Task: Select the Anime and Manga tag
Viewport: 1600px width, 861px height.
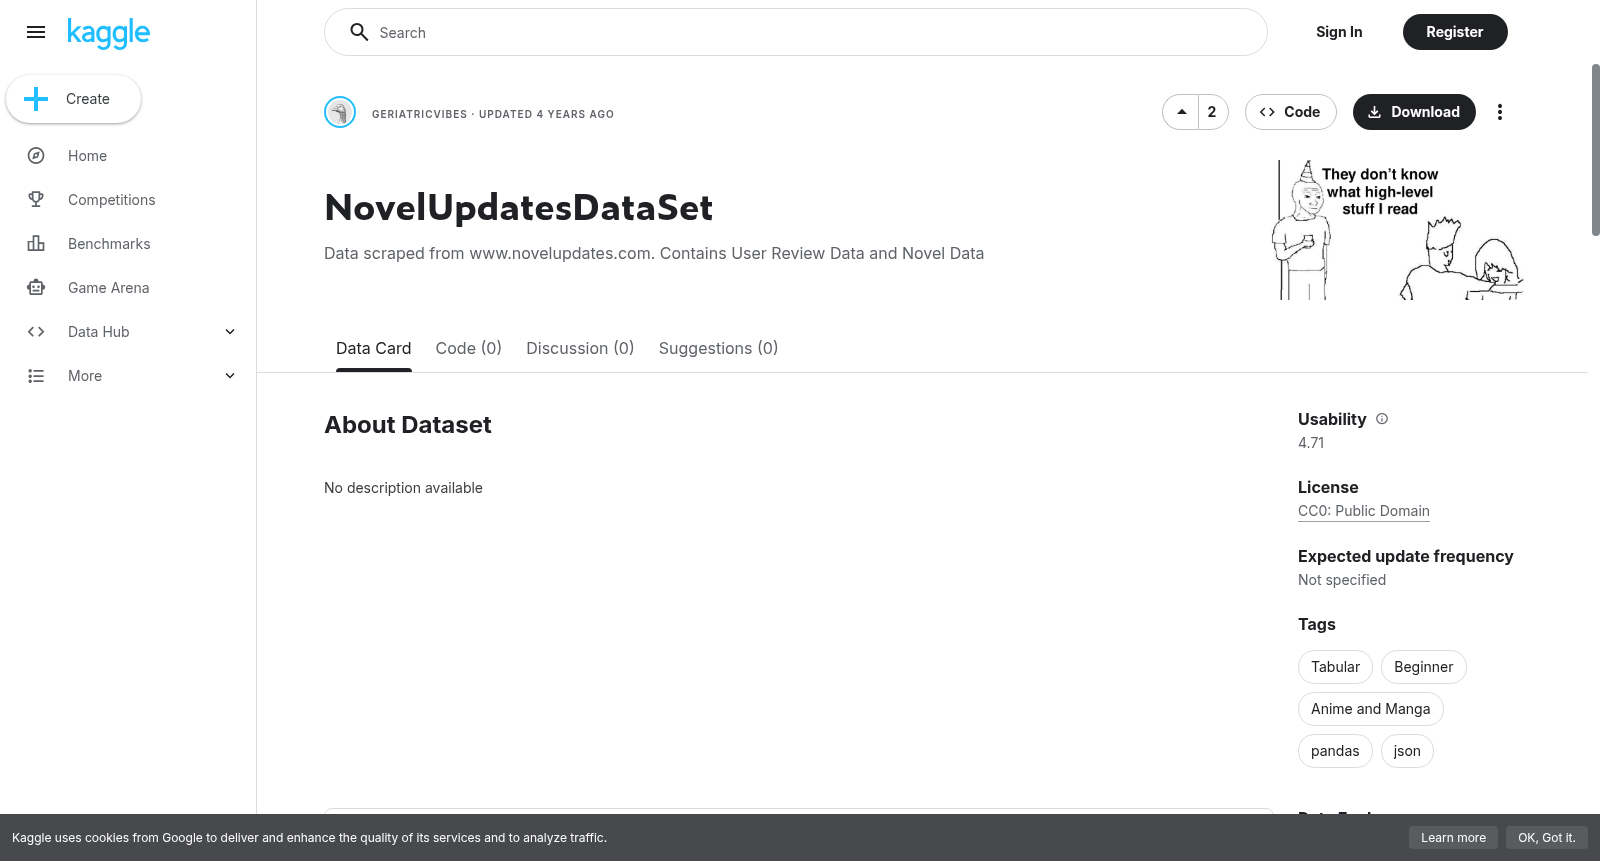Action: [1371, 709]
